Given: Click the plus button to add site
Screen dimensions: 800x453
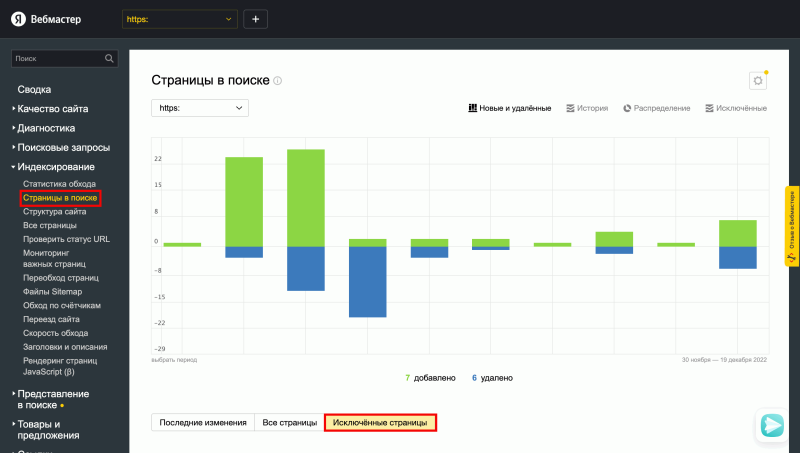Looking at the screenshot, I should click(255, 19).
